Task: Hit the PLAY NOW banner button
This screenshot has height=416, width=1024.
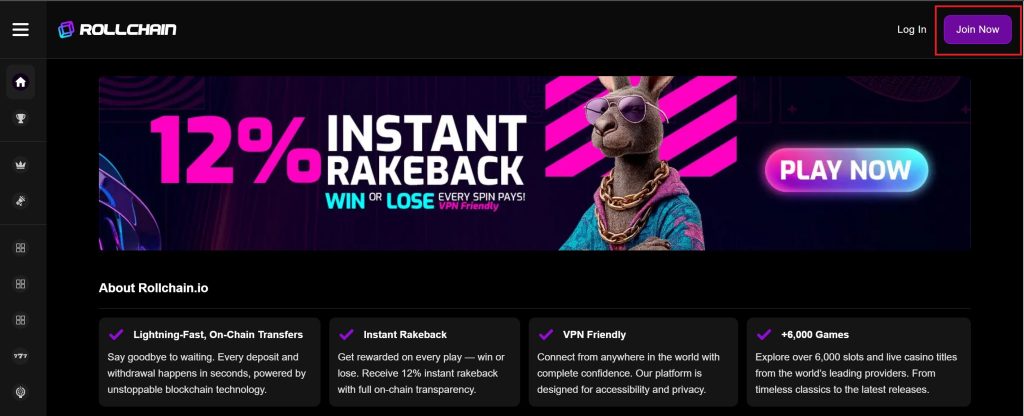Action: pyautogui.click(x=846, y=170)
